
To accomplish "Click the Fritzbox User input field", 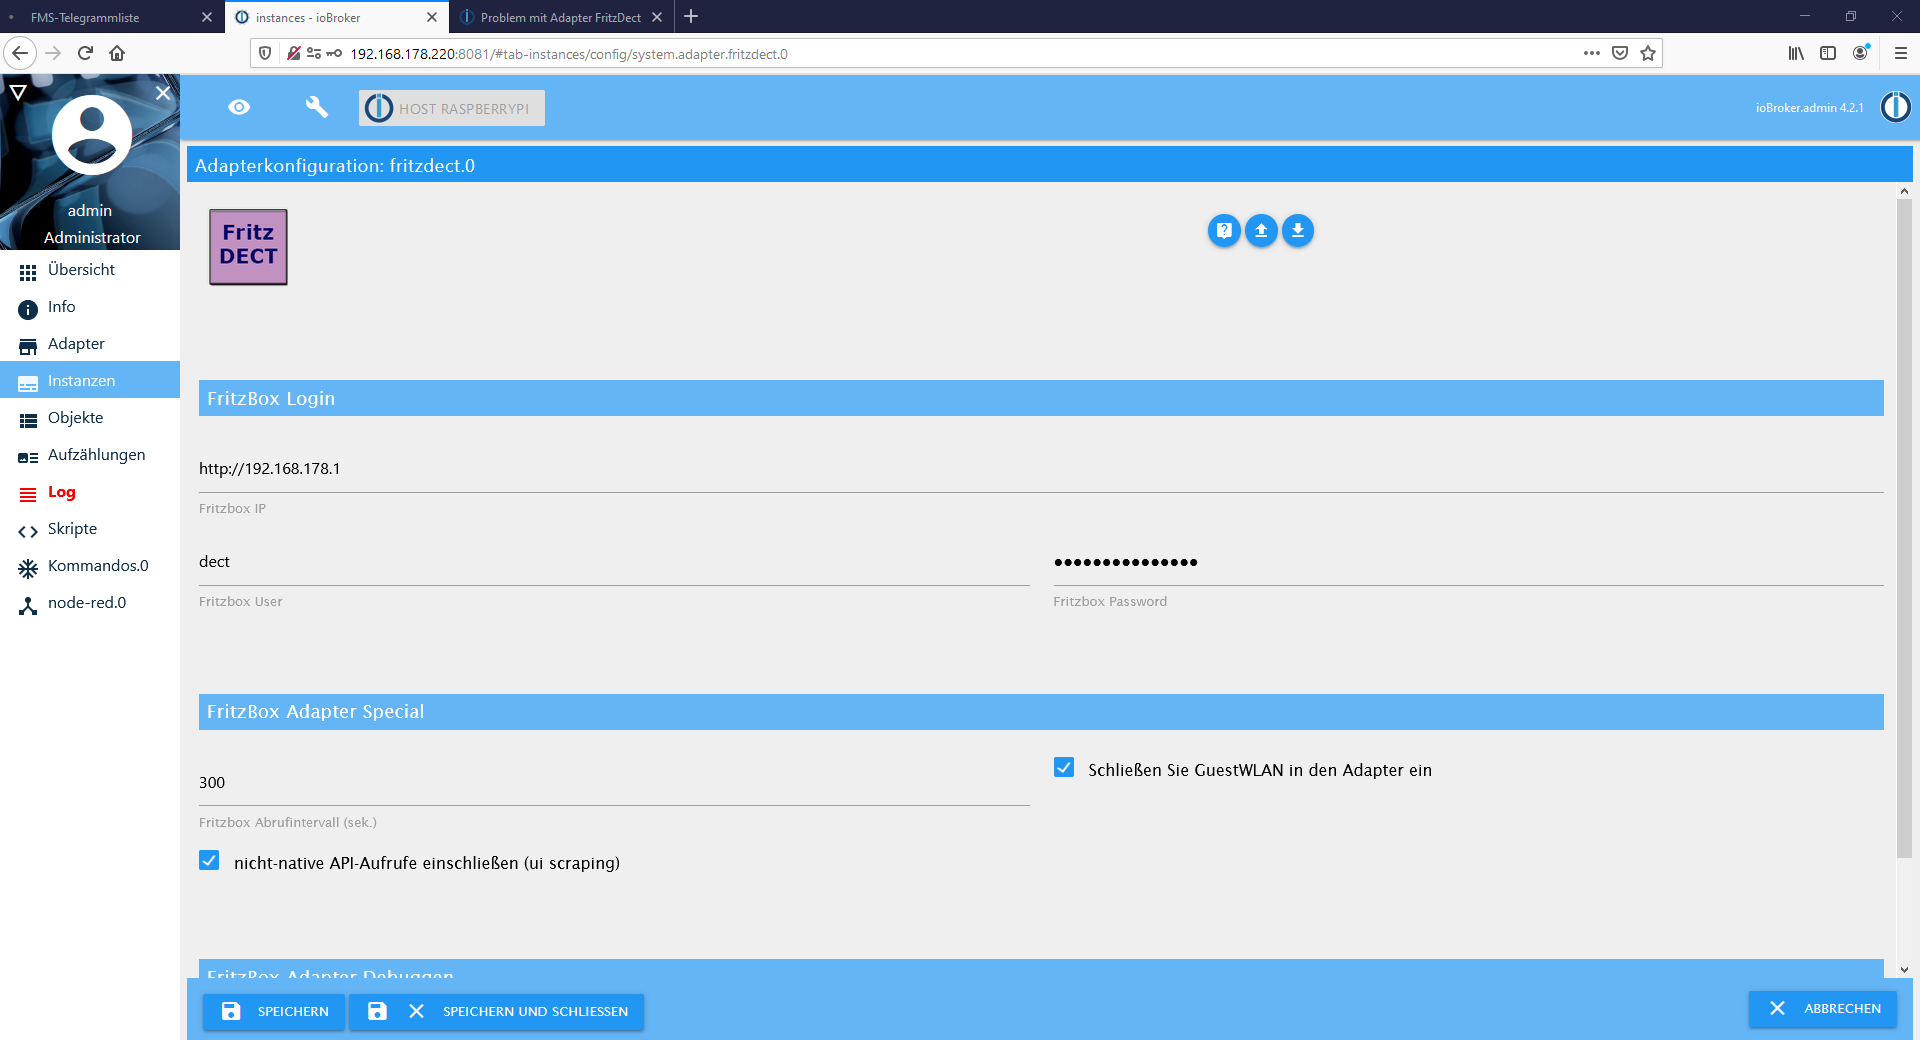I will click(614, 562).
